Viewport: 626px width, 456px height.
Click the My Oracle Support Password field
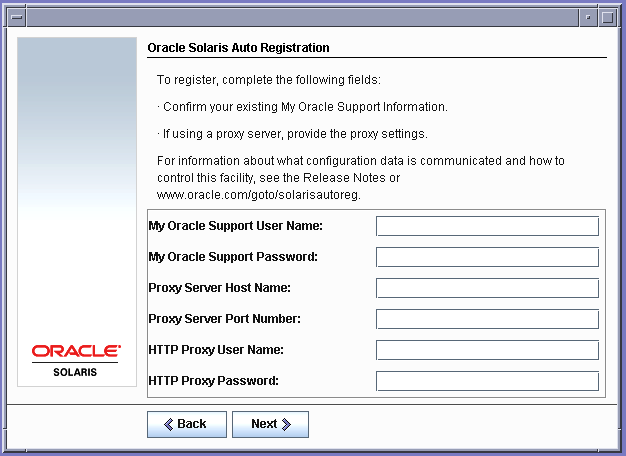tap(487, 257)
